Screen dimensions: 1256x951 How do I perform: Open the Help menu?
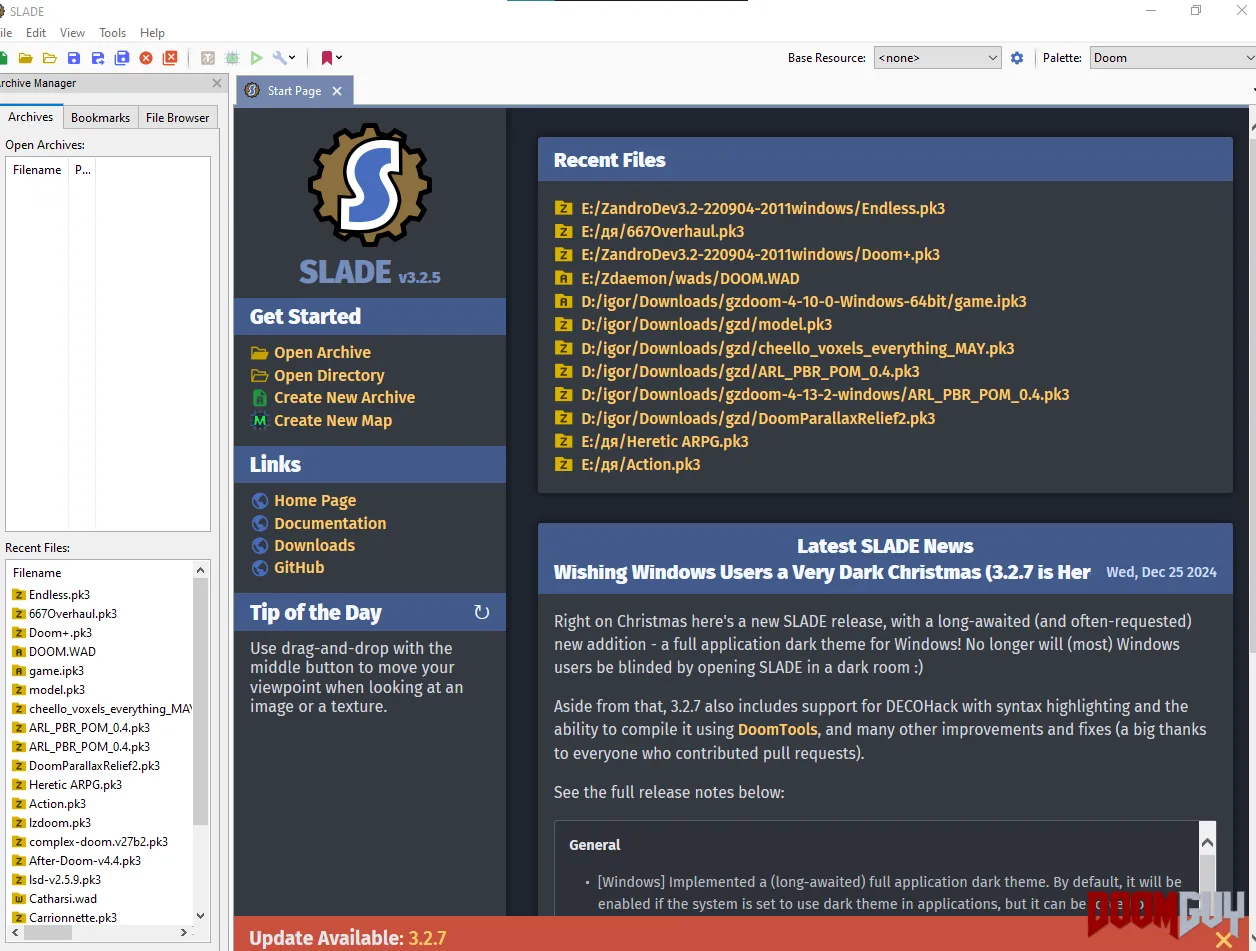pyautogui.click(x=152, y=33)
